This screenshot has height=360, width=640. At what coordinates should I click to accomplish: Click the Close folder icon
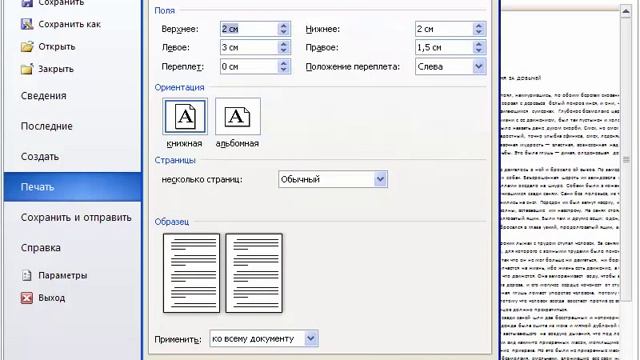click(27, 69)
